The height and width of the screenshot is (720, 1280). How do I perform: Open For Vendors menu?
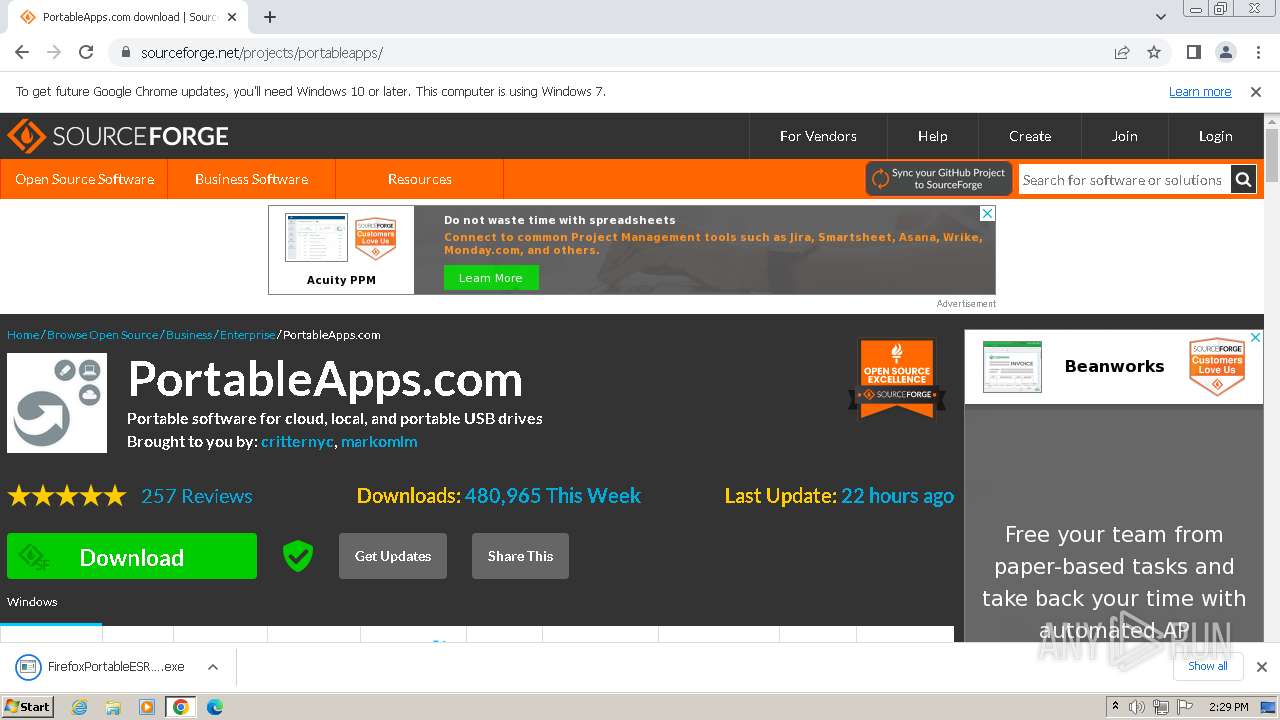tap(818, 136)
